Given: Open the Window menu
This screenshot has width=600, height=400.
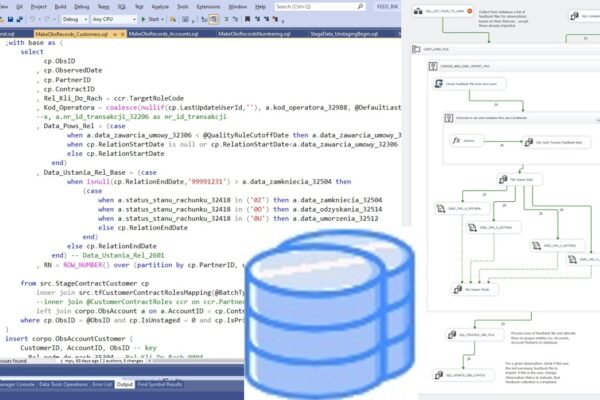Looking at the screenshot, I should [237, 7].
